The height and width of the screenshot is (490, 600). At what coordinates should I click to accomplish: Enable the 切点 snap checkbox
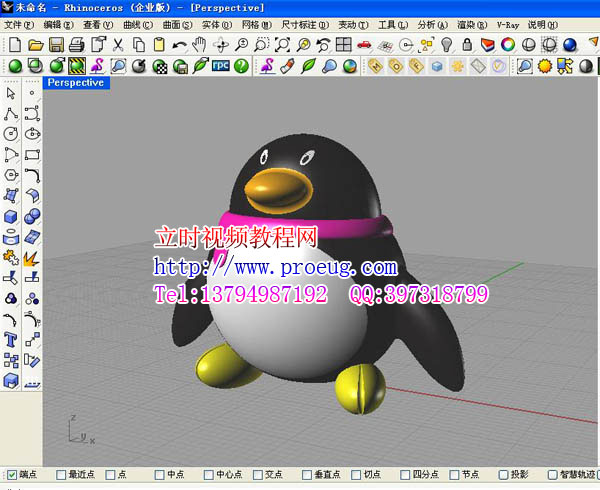point(355,475)
